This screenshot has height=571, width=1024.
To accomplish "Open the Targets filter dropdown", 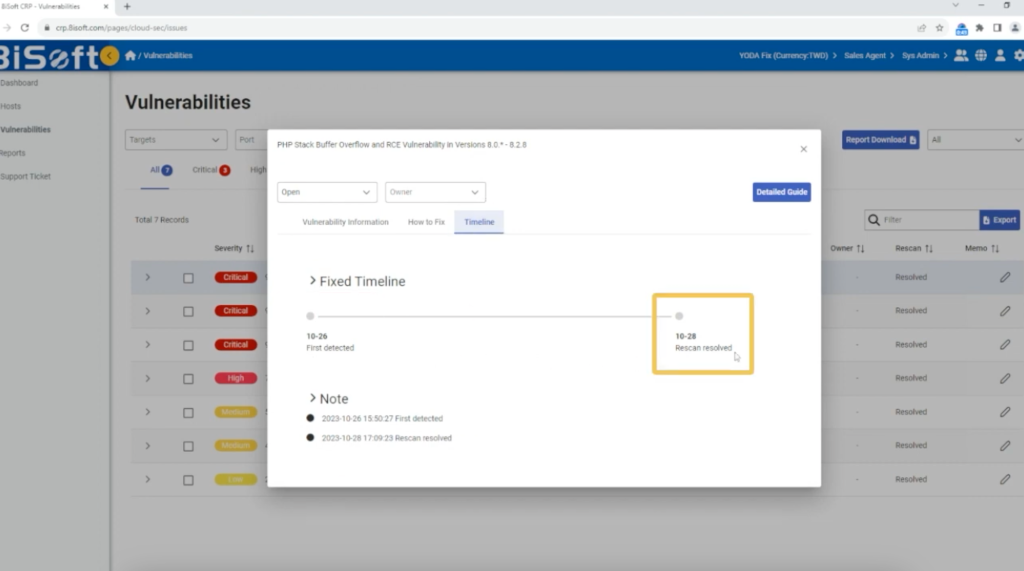I will pyautogui.click(x=176, y=140).
